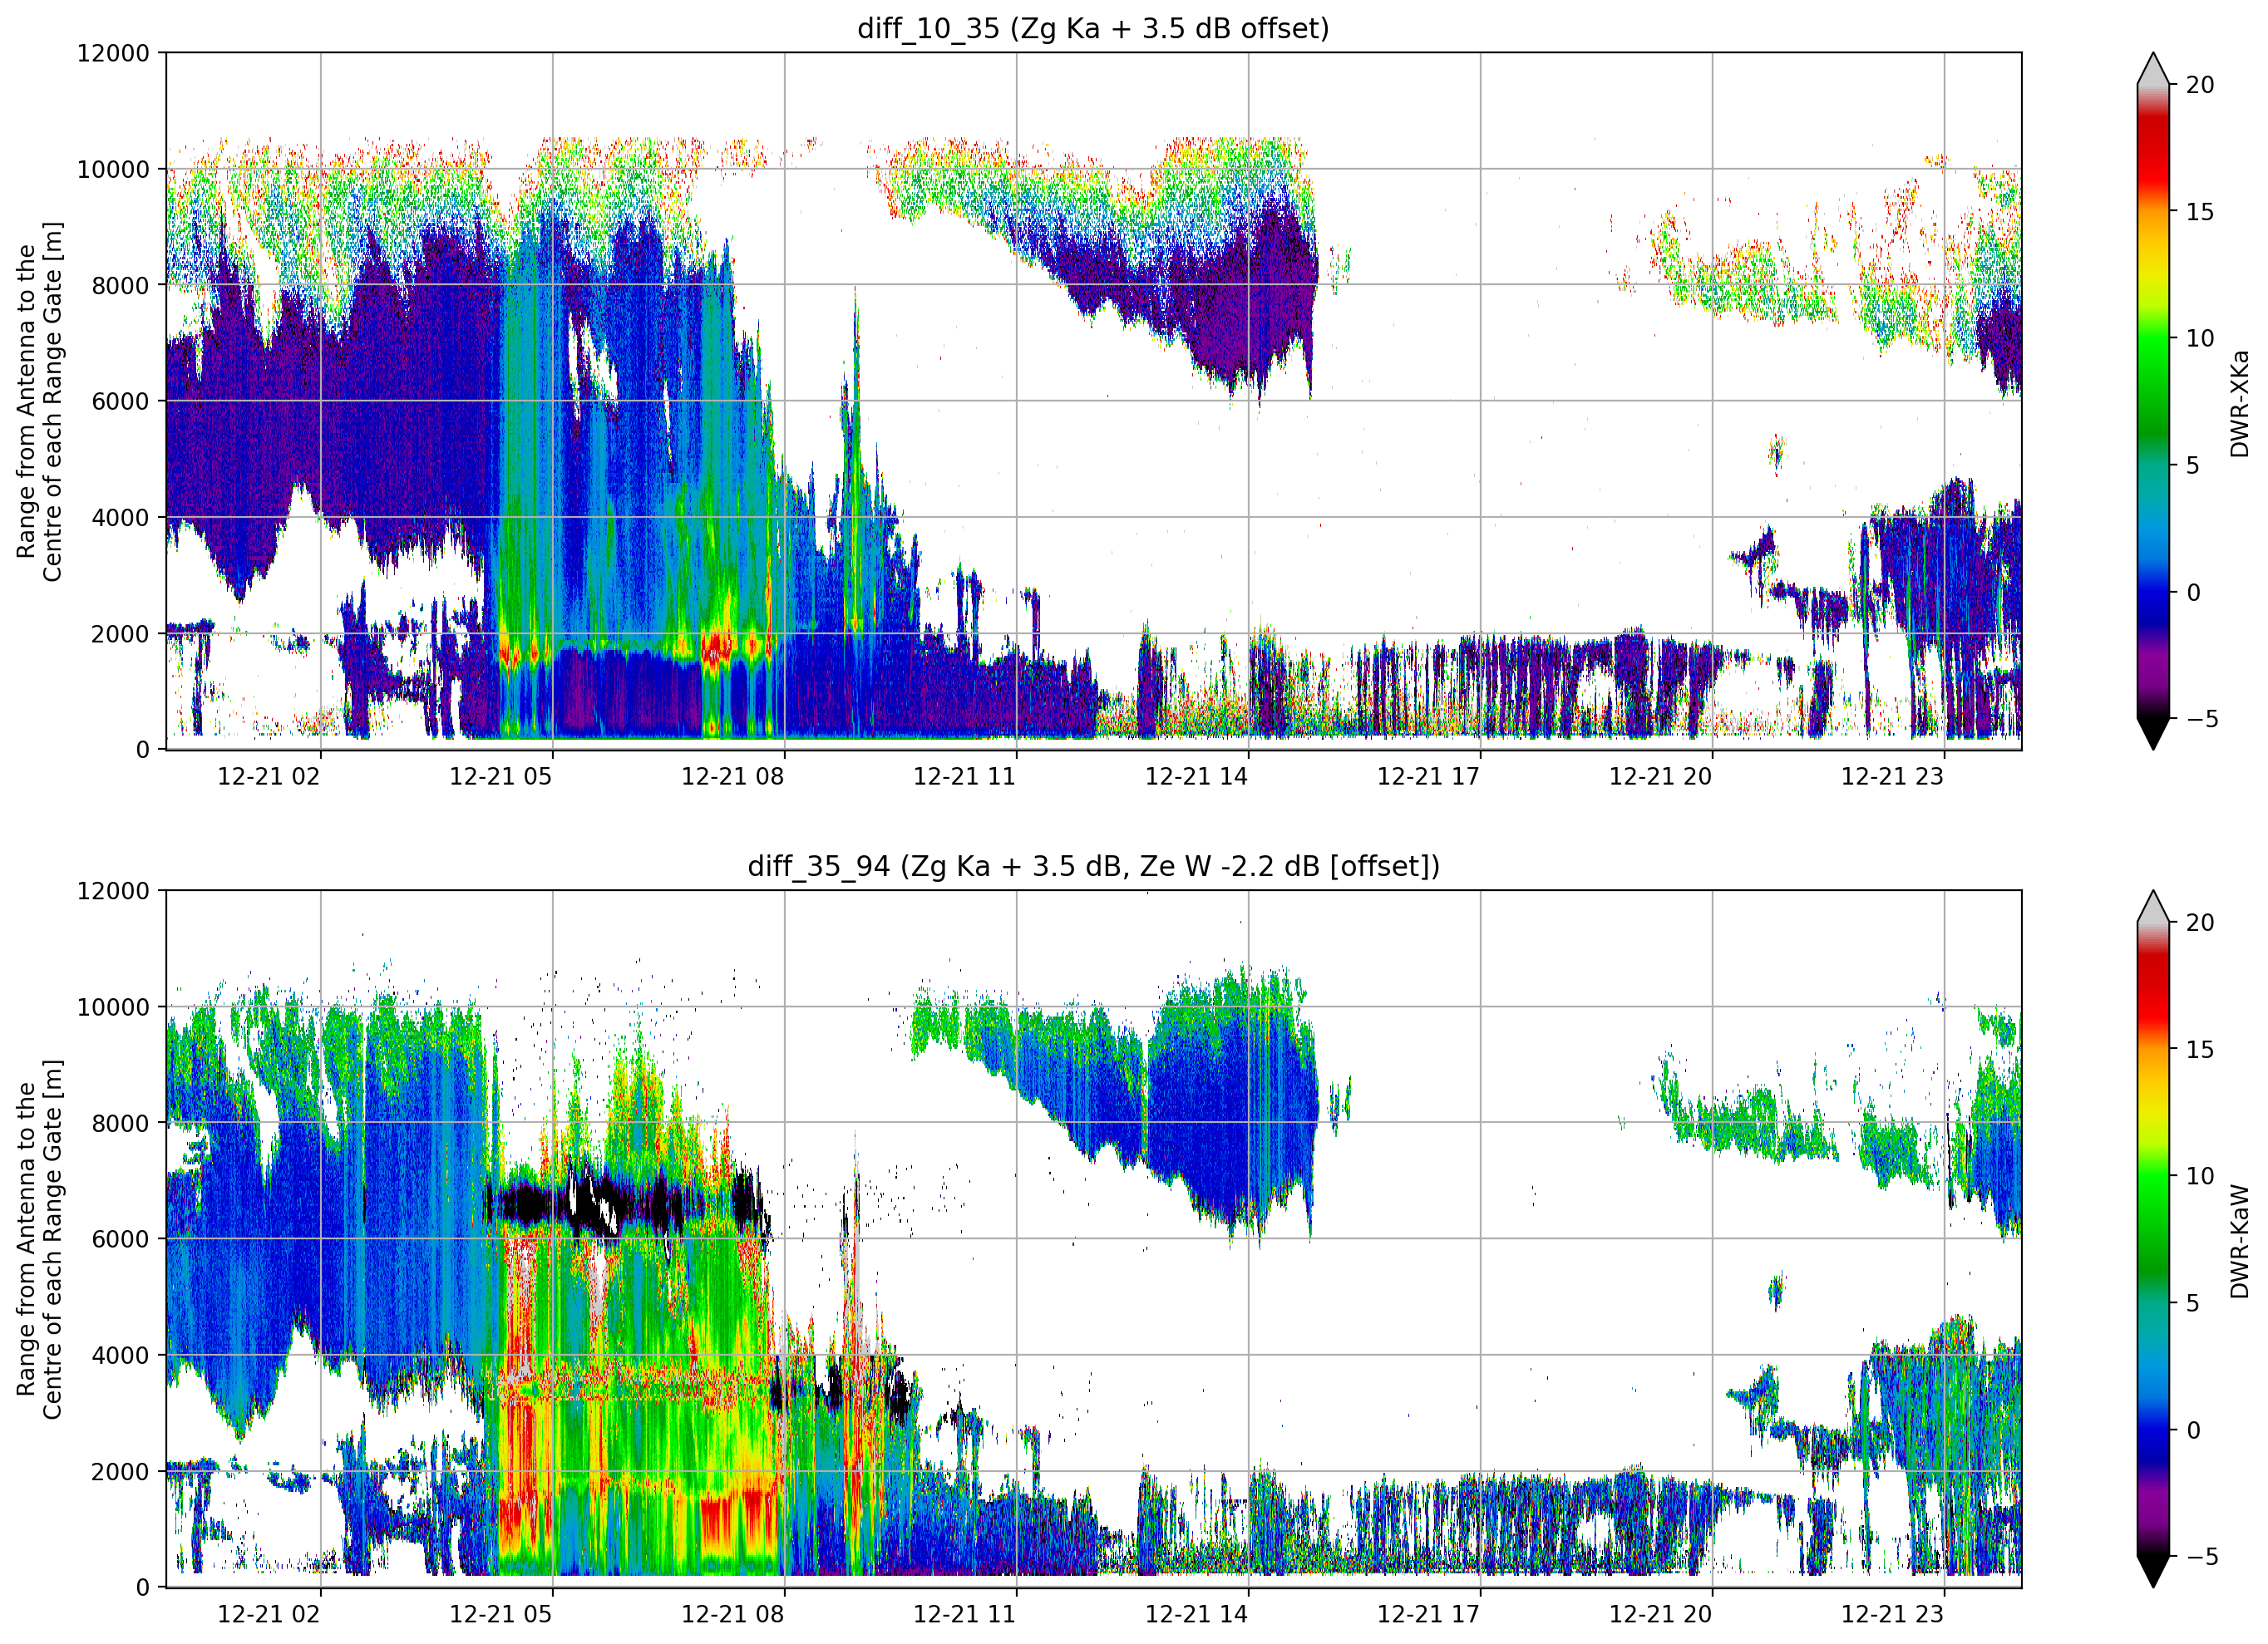Click the bottom plot x tick 12-21 11
This screenshot has height=1644, width=2268.
965,1614
